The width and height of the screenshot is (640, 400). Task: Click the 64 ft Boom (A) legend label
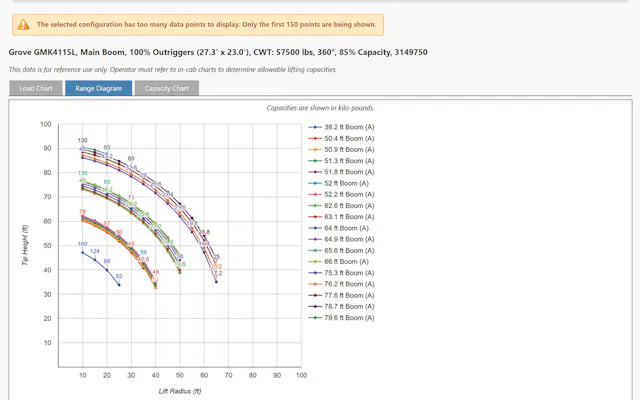[347, 228]
